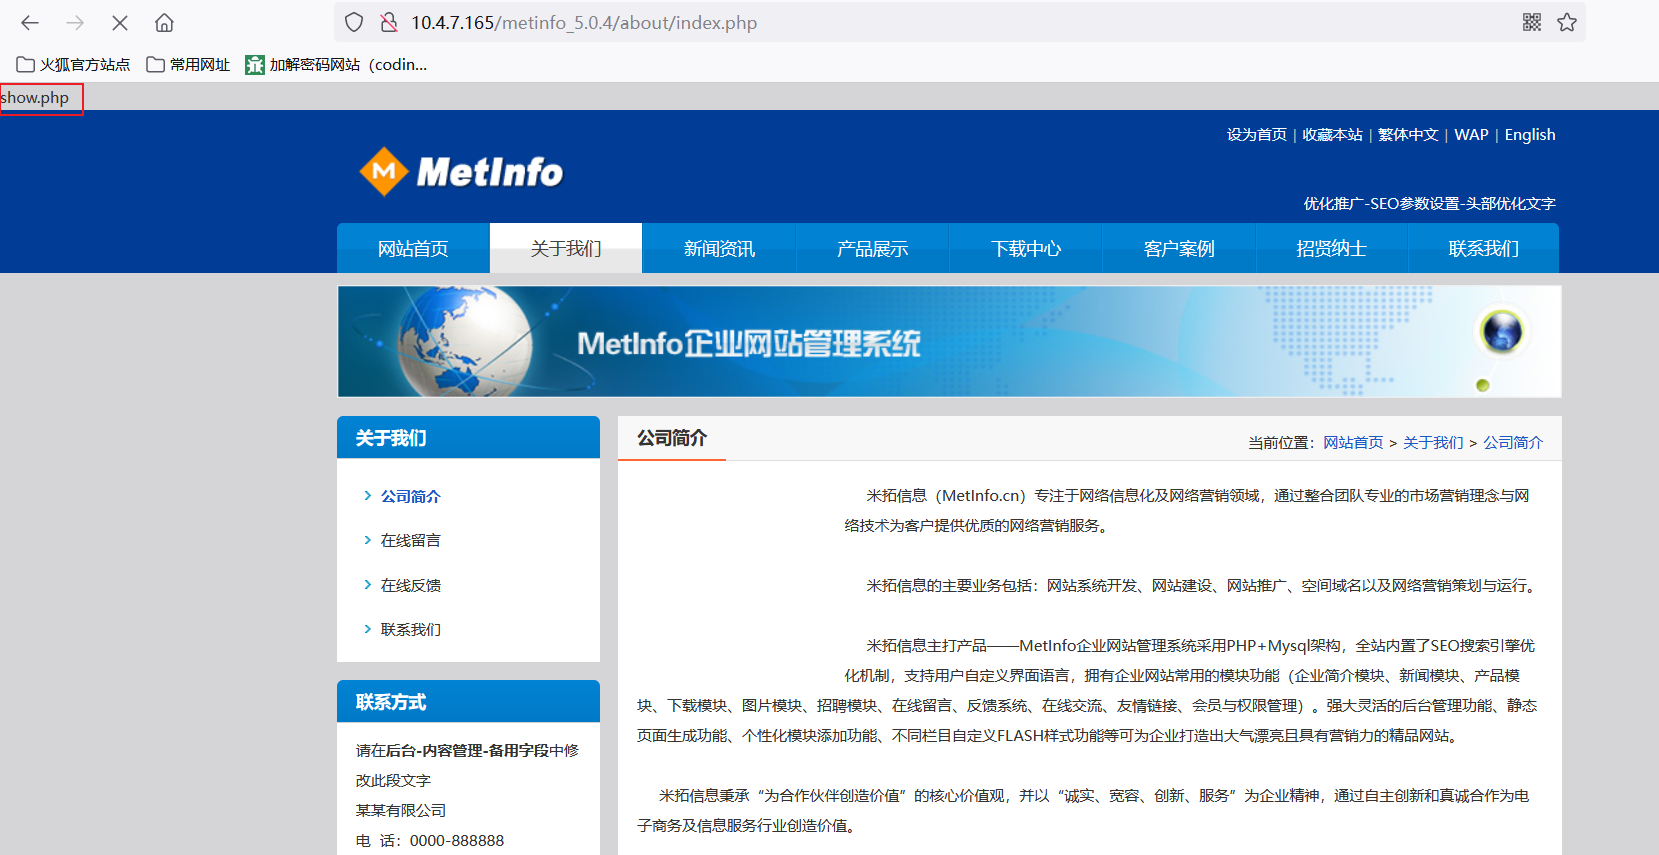This screenshot has width=1659, height=855.
Task: Open the 招贤纳士 navigation tab
Action: point(1331,248)
